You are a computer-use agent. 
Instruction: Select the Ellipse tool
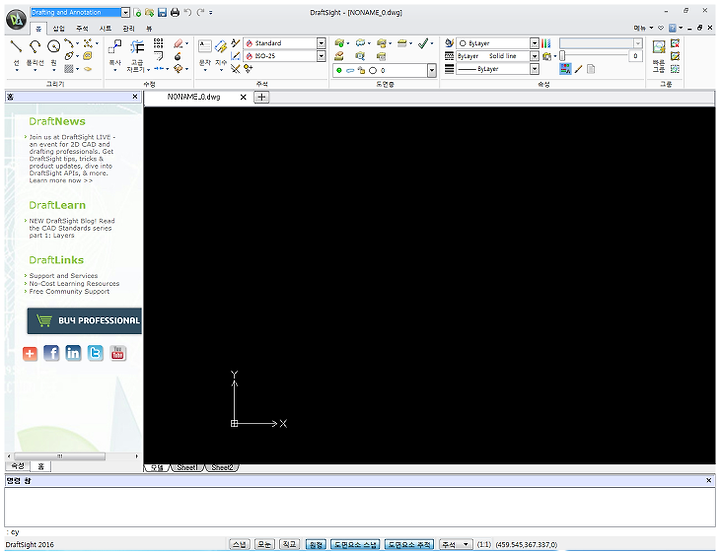[69, 56]
